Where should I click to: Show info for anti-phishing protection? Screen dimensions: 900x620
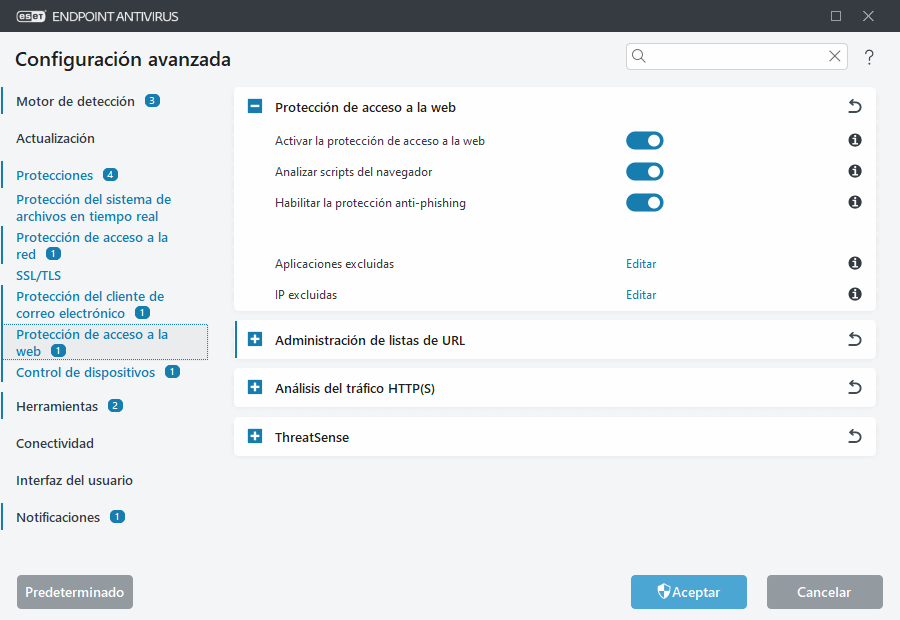point(855,202)
